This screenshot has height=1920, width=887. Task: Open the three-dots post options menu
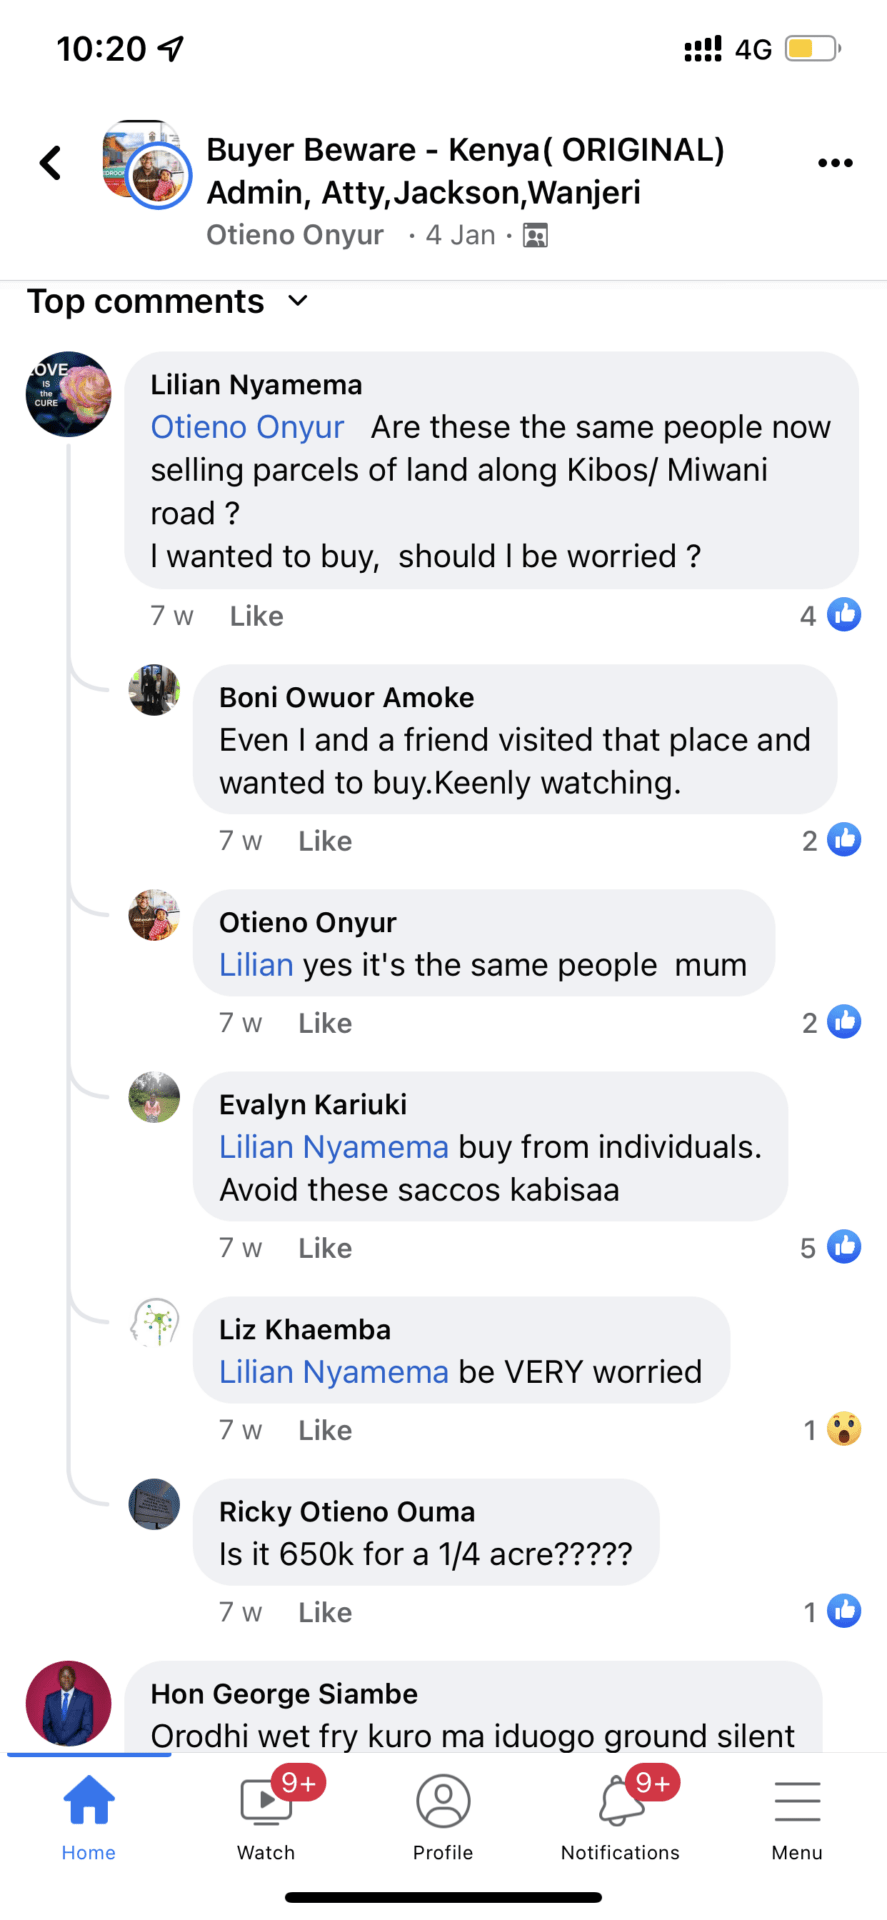click(x=835, y=163)
